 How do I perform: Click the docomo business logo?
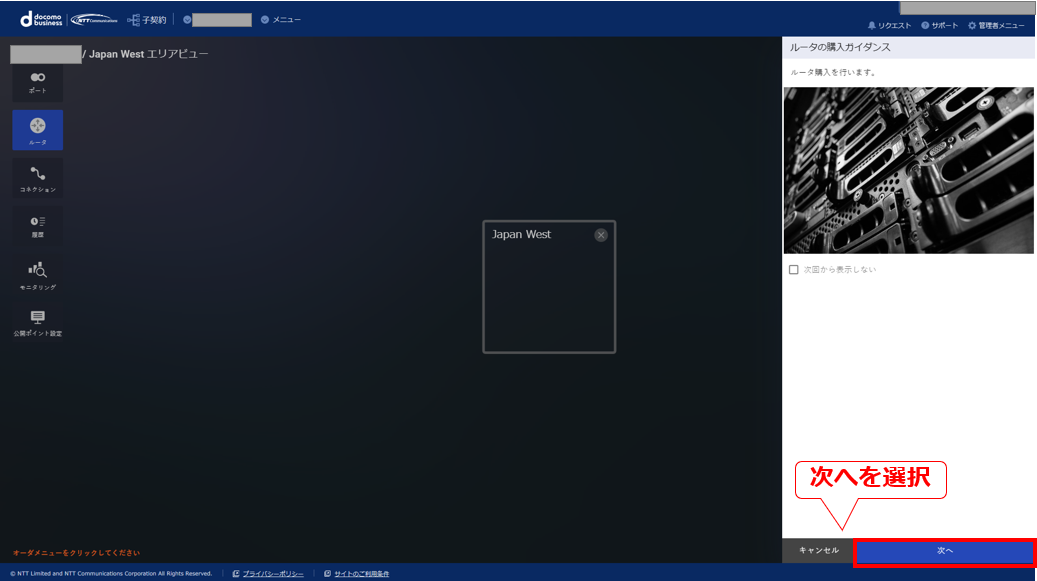(x=41, y=19)
